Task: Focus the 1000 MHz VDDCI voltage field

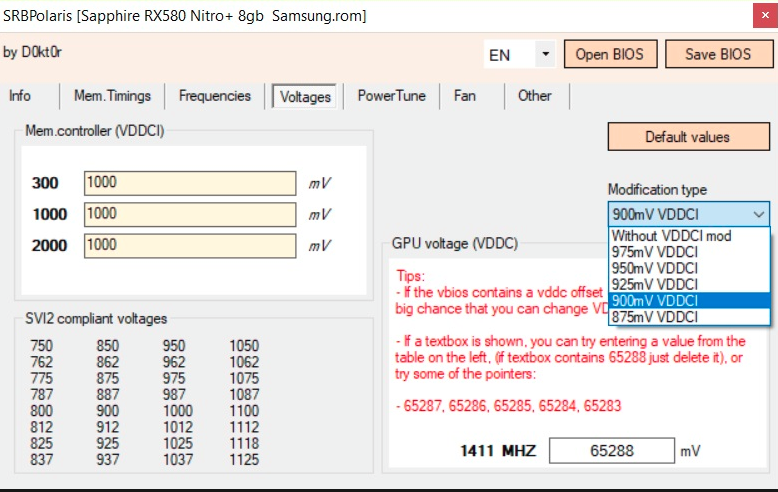Action: tap(190, 214)
